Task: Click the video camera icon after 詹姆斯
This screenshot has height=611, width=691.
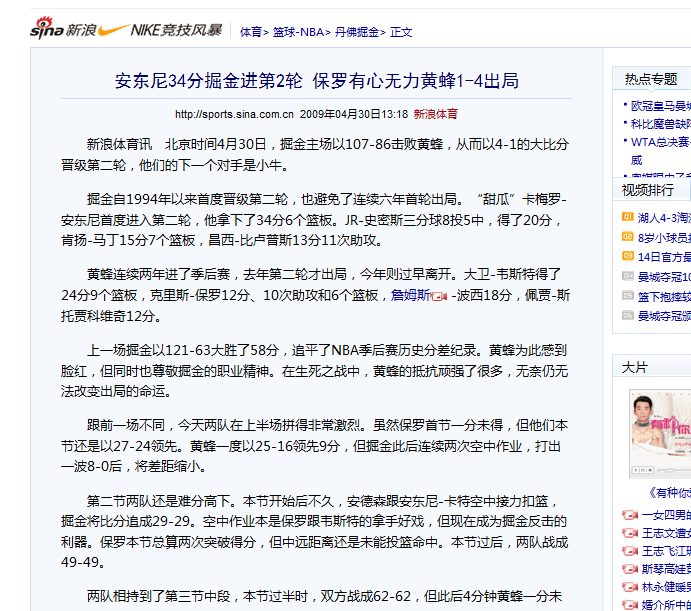Action: [439, 296]
